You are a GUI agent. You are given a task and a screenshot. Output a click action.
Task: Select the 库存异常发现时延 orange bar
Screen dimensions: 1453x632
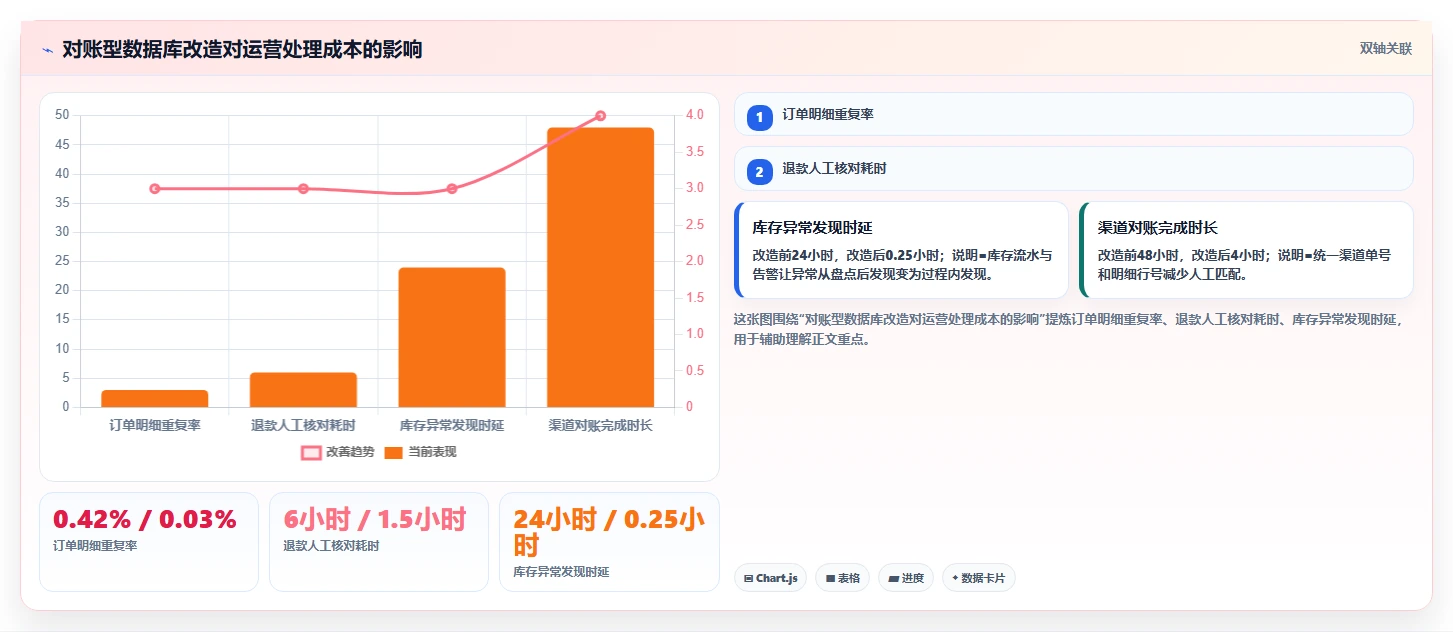(452, 337)
